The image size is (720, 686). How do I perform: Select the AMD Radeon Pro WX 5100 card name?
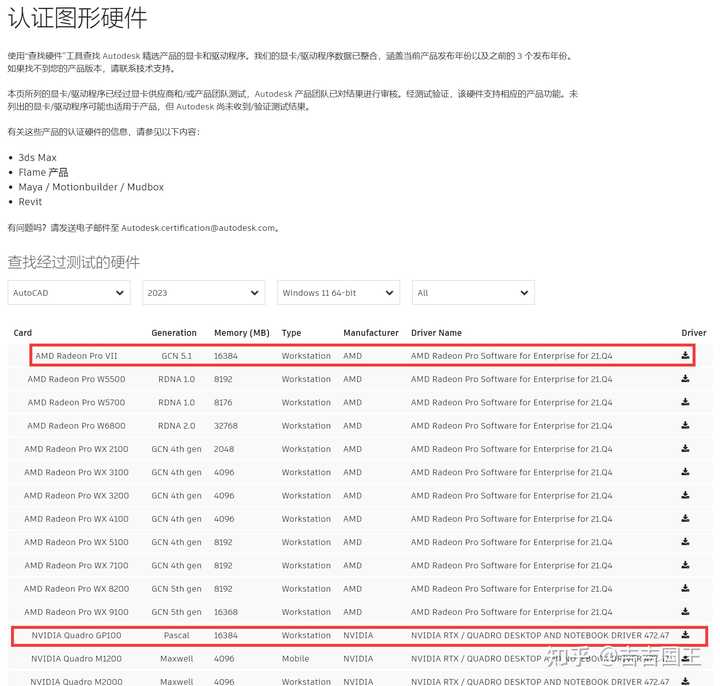[x=76, y=542]
